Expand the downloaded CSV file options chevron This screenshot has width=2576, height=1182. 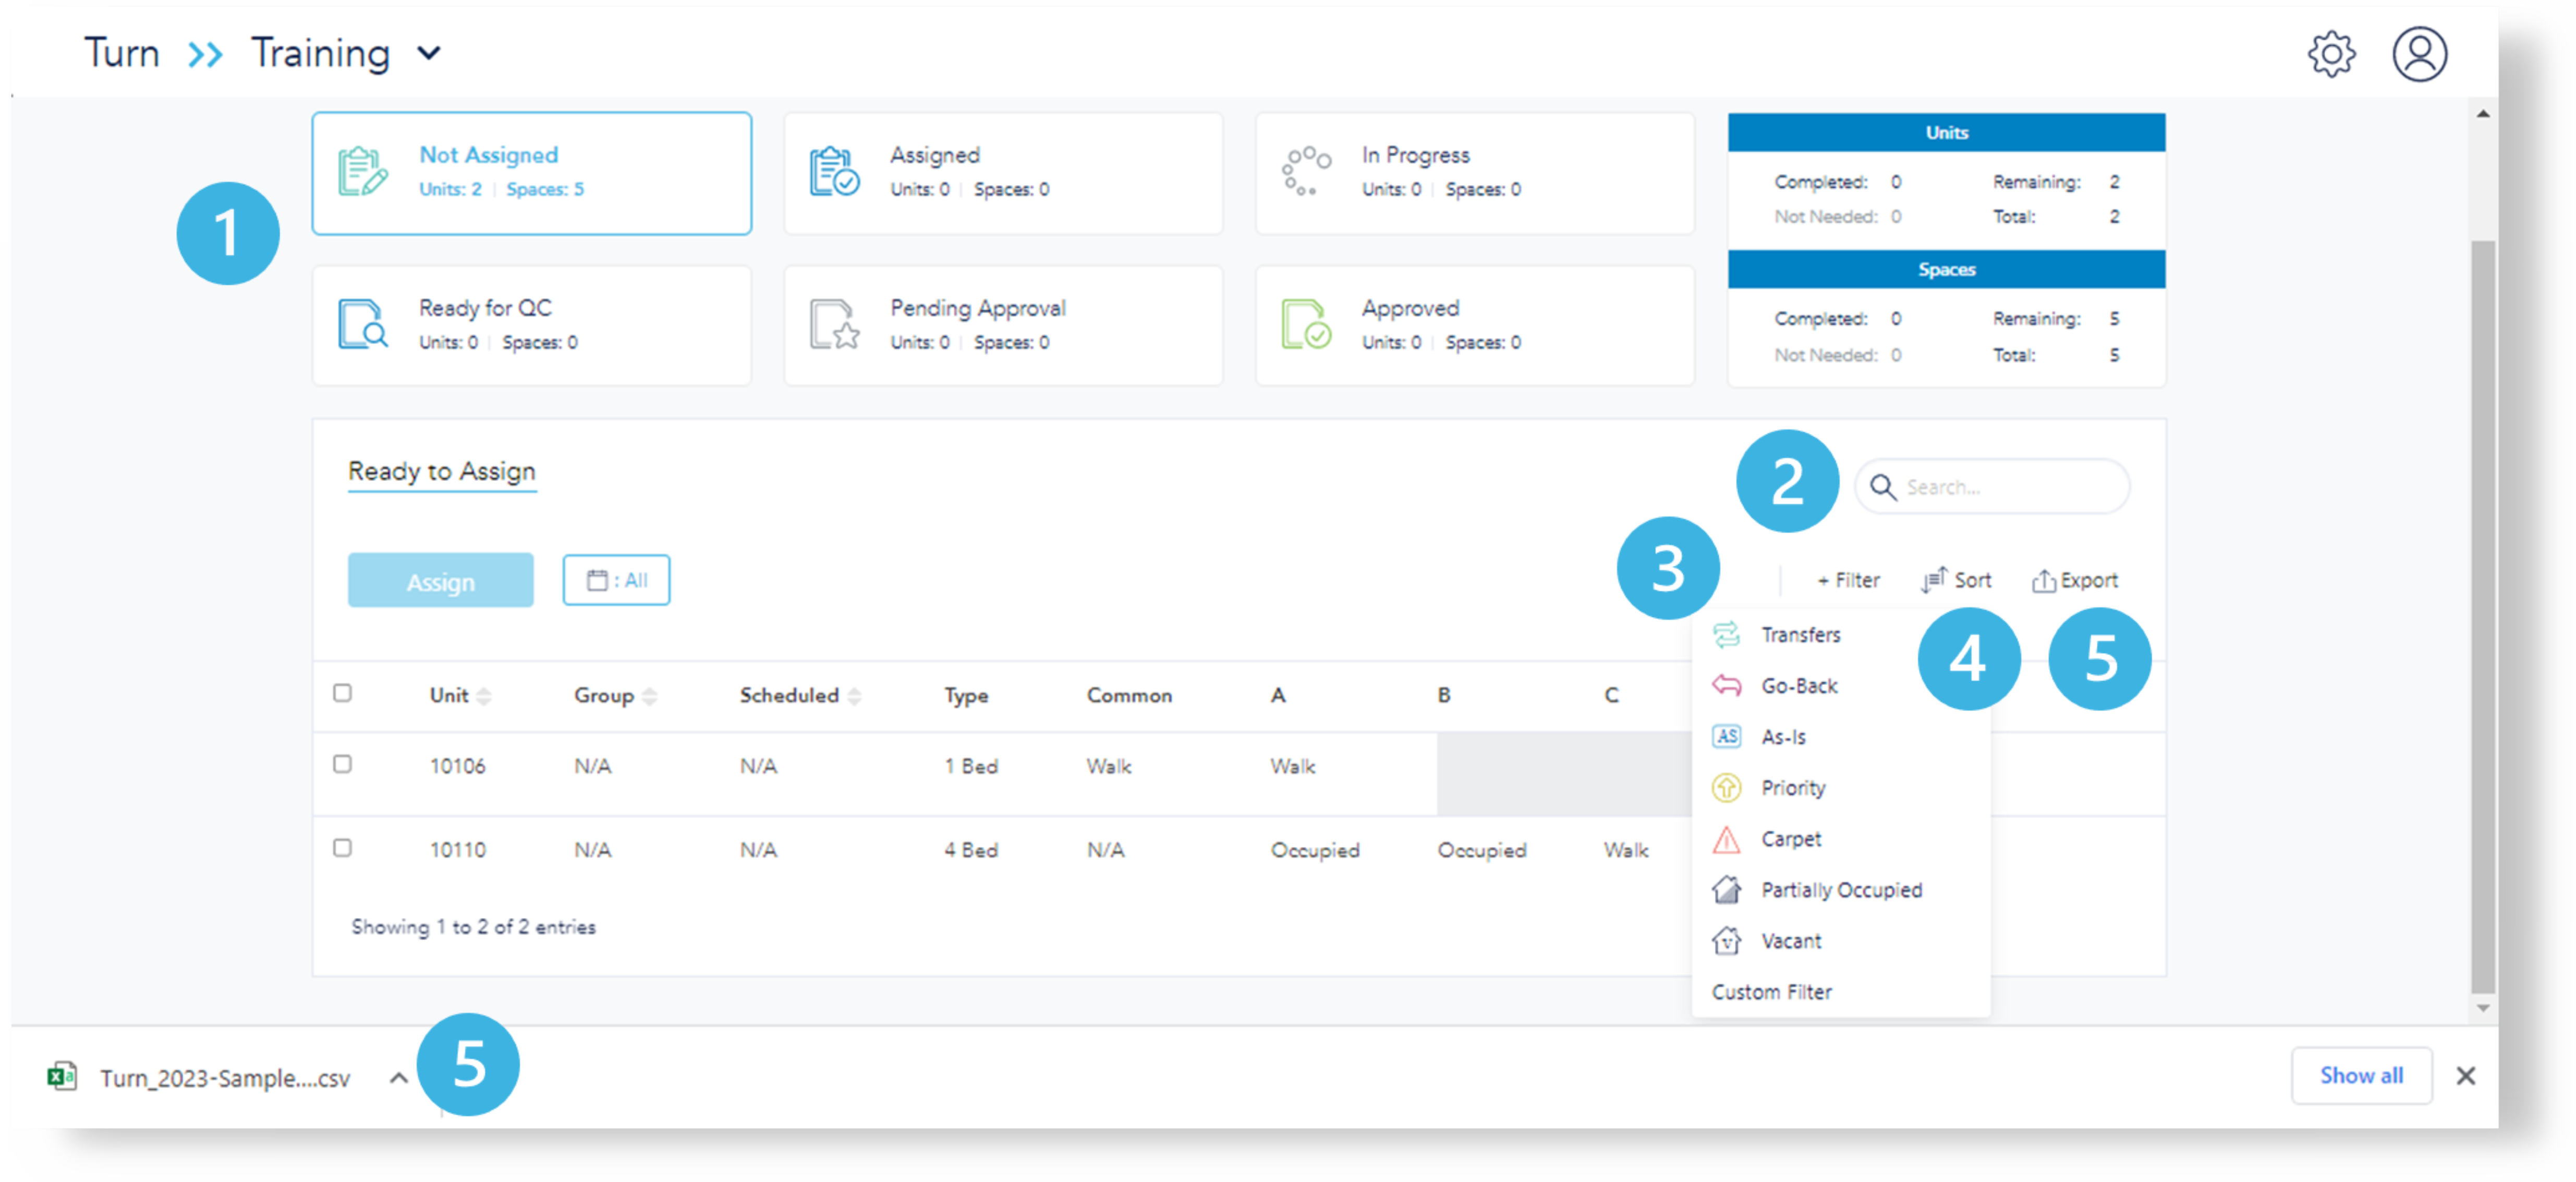tap(398, 1078)
